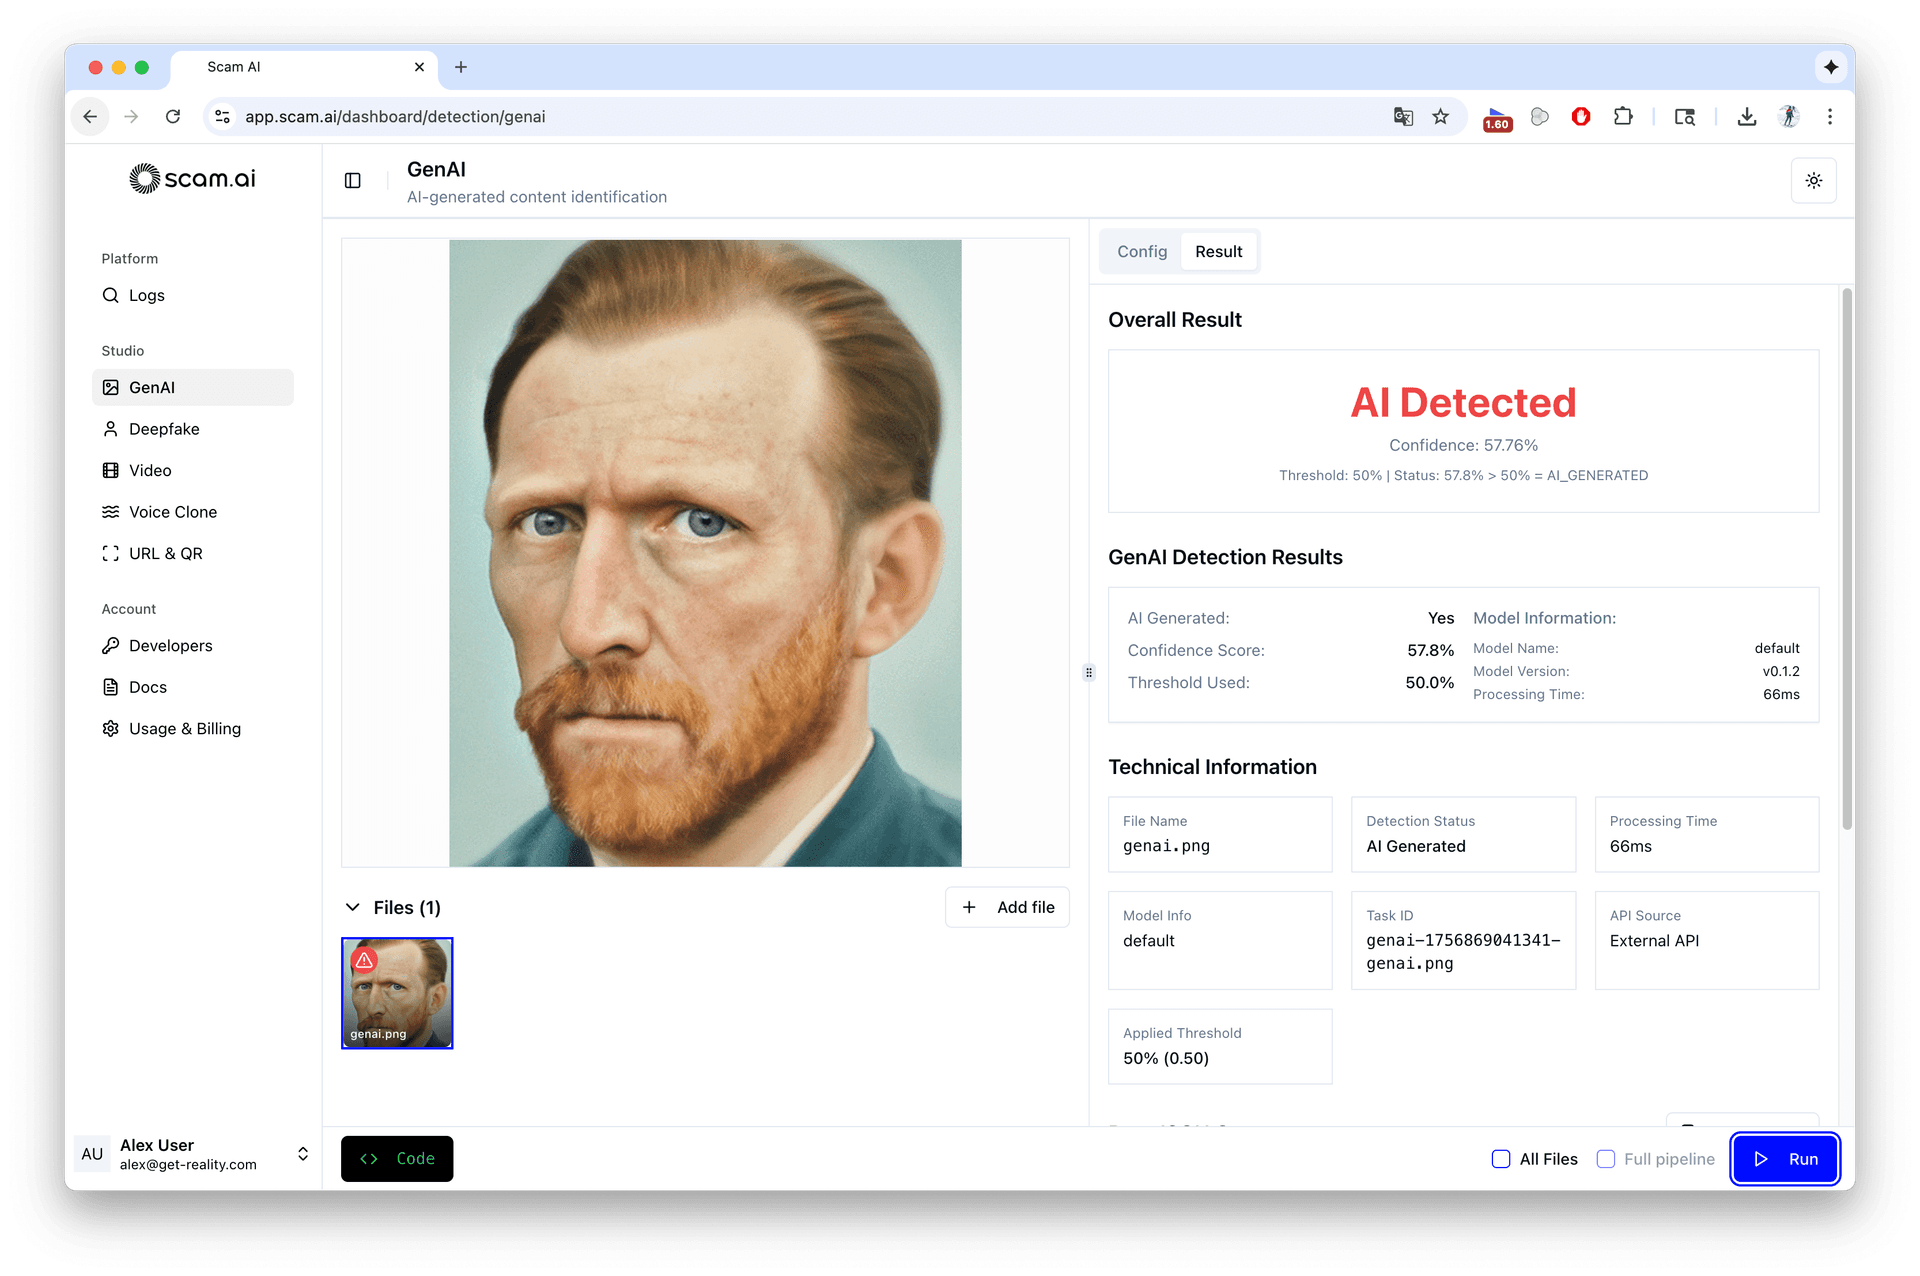1920x1276 pixels.
Task: Open Deepfake detection in sidebar
Action: click(164, 429)
